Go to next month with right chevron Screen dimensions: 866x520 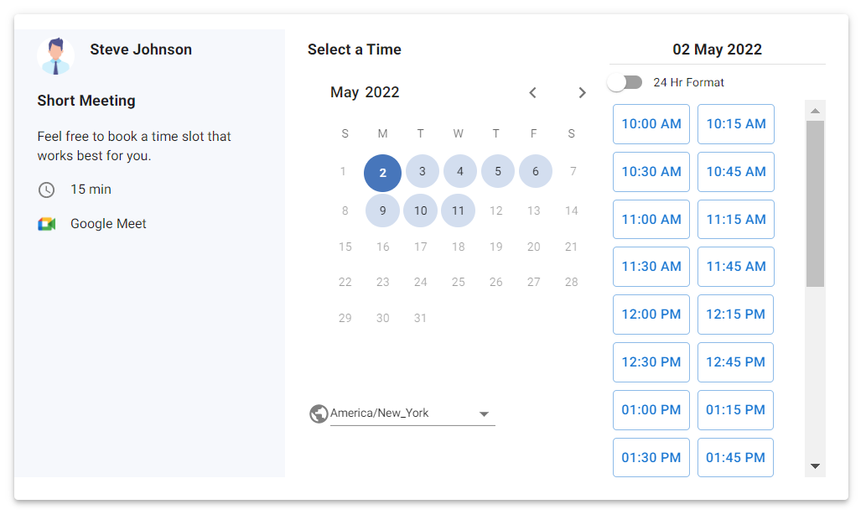coord(582,93)
